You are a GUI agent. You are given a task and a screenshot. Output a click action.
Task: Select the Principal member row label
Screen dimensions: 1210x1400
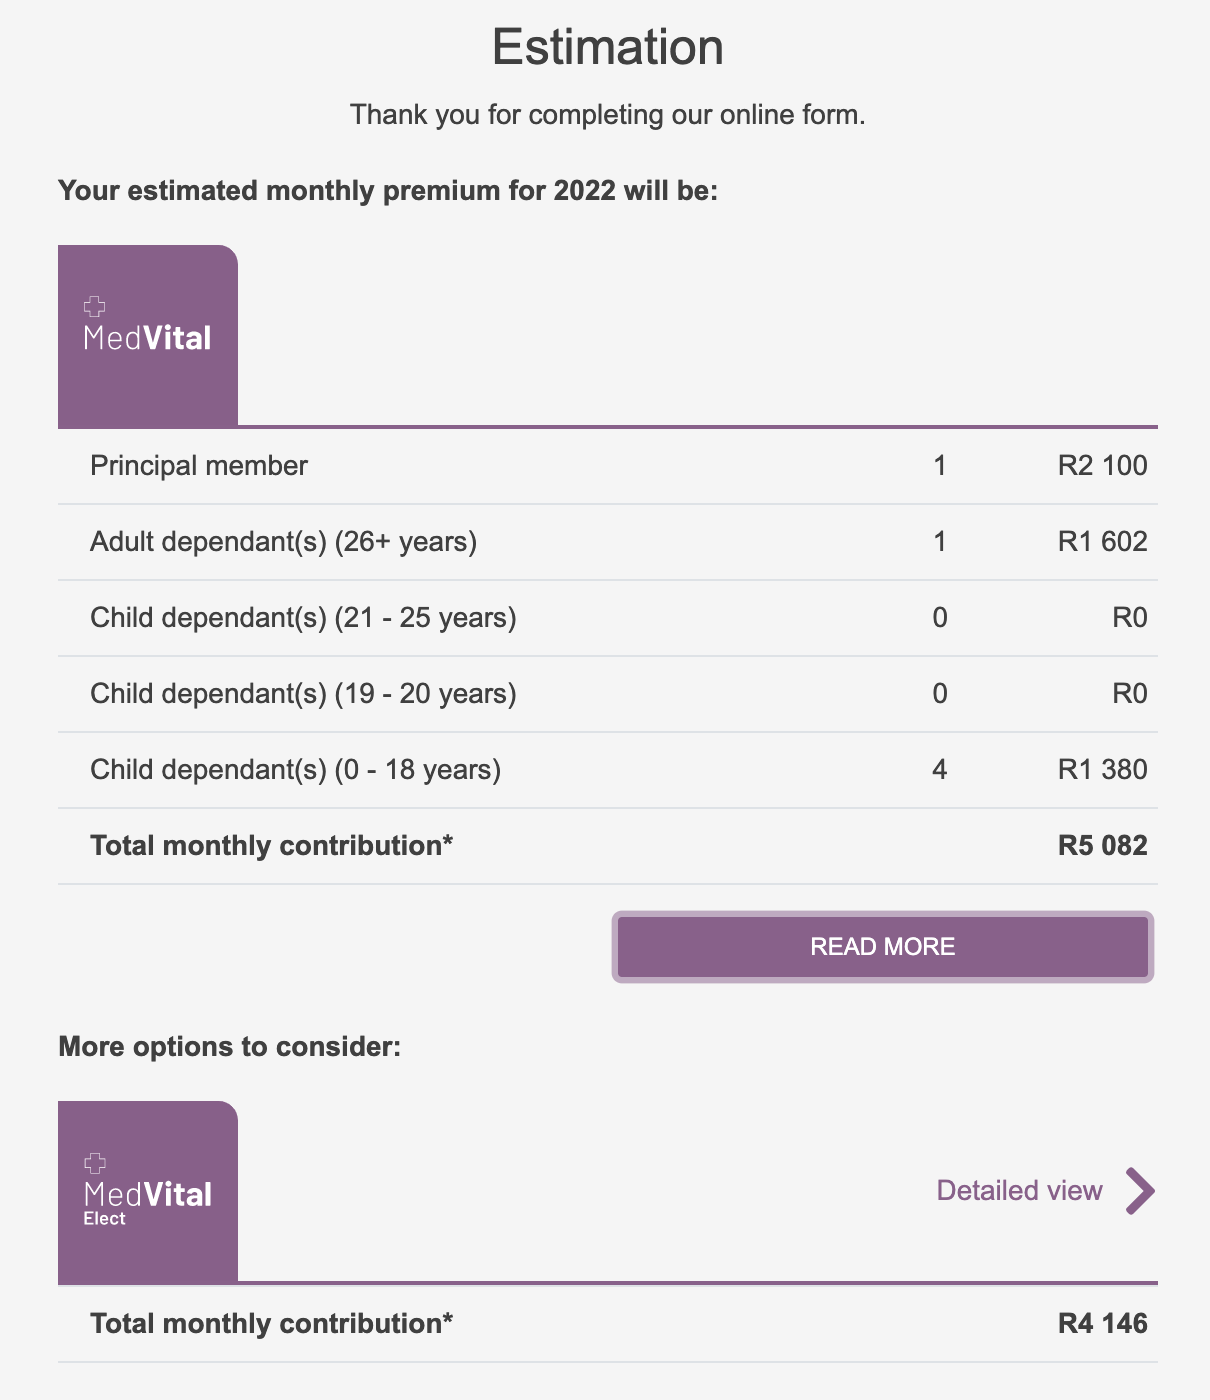[x=199, y=466]
